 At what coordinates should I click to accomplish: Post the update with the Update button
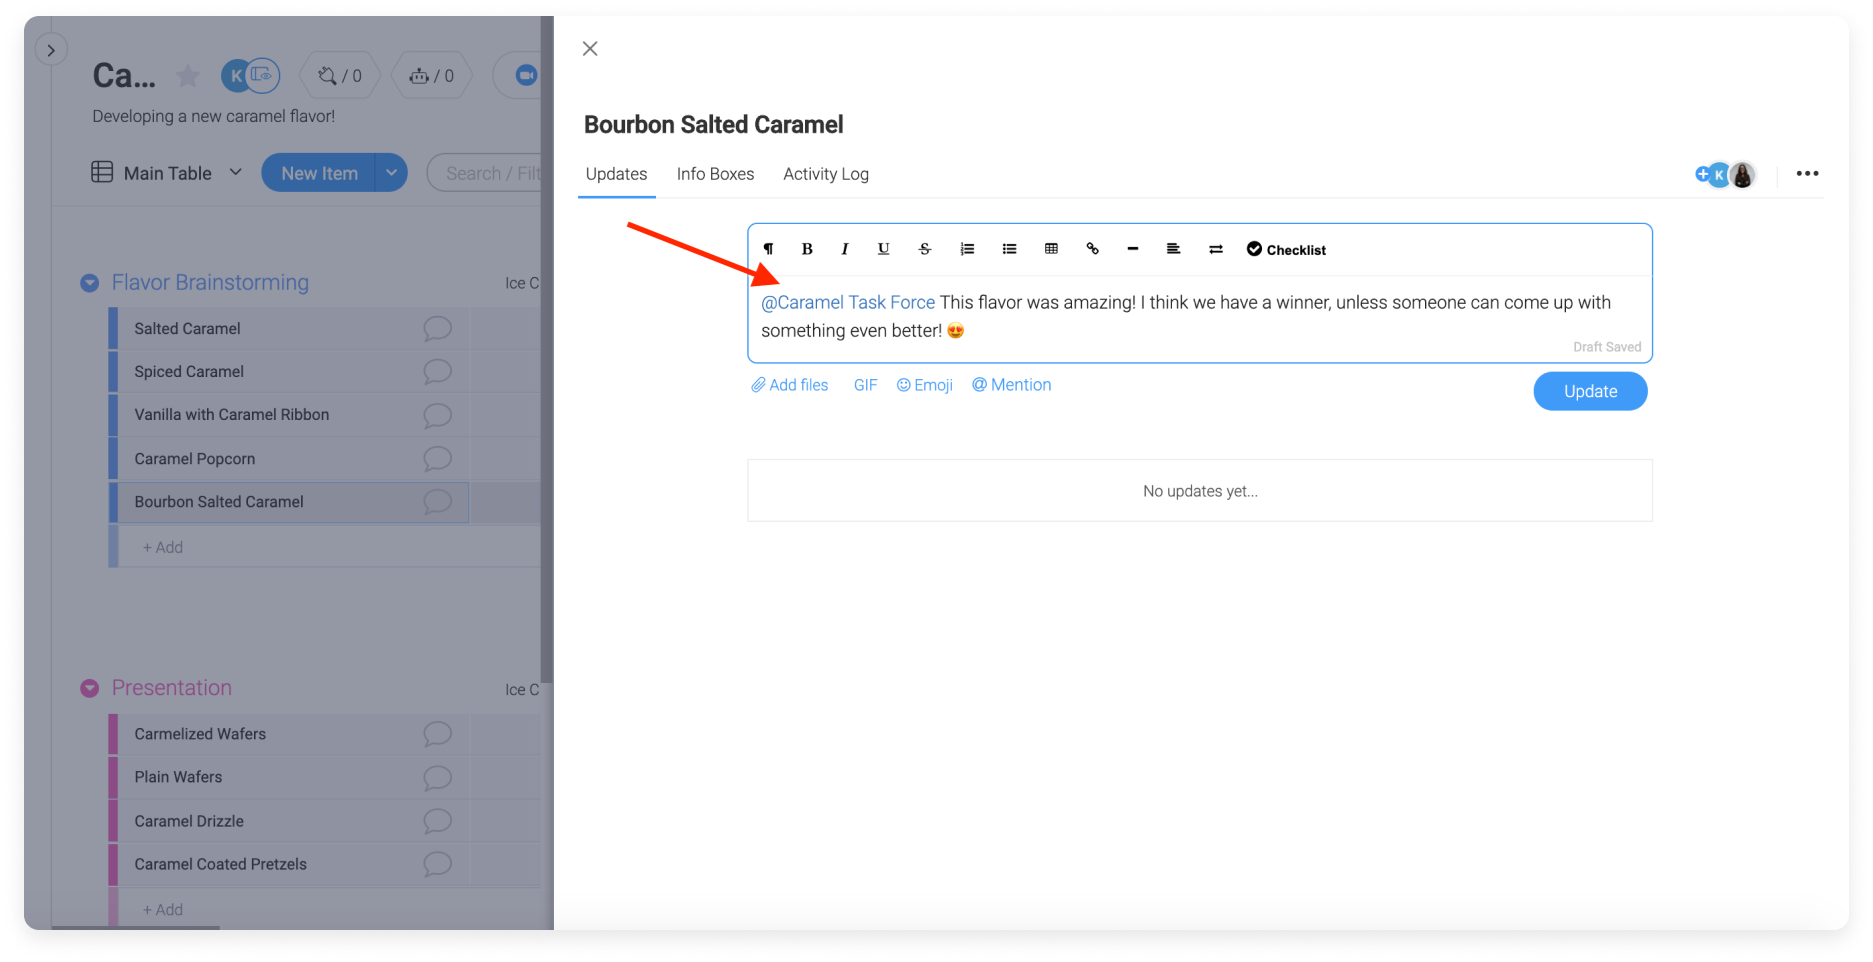click(x=1590, y=391)
